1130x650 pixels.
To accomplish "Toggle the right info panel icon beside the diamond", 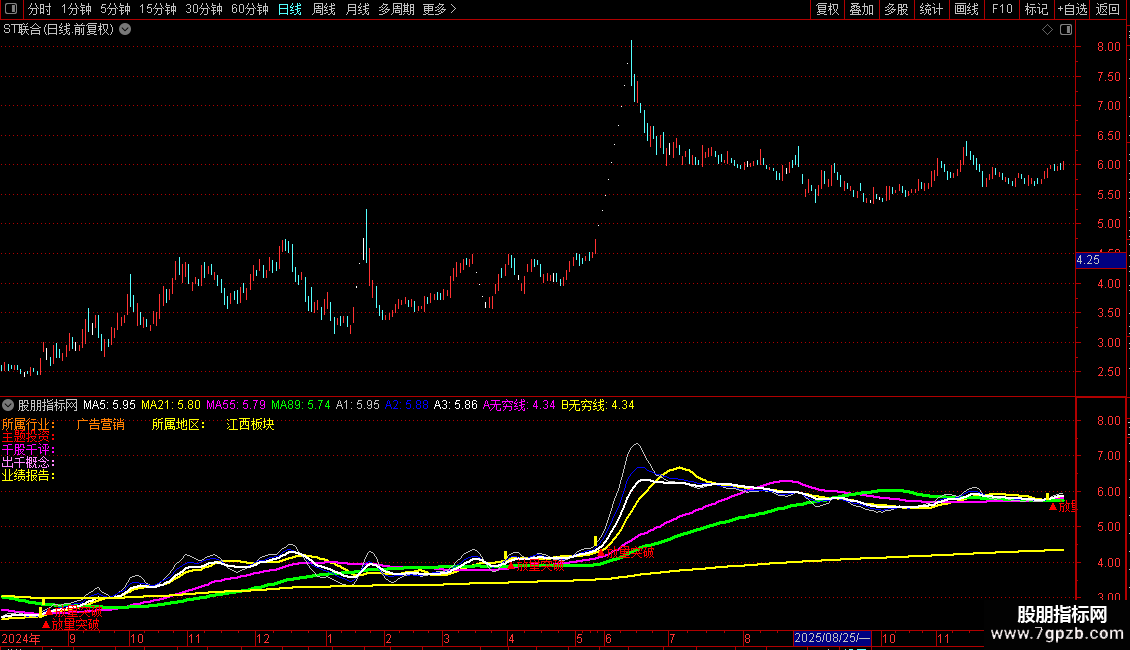I will (x=1066, y=30).
